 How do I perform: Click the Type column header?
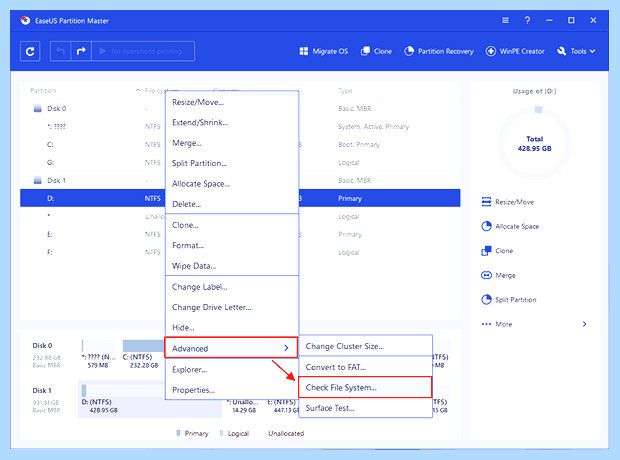(x=345, y=91)
